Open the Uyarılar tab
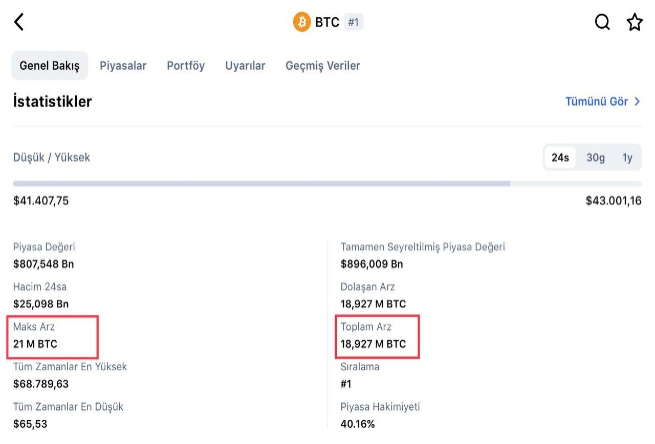 245,66
